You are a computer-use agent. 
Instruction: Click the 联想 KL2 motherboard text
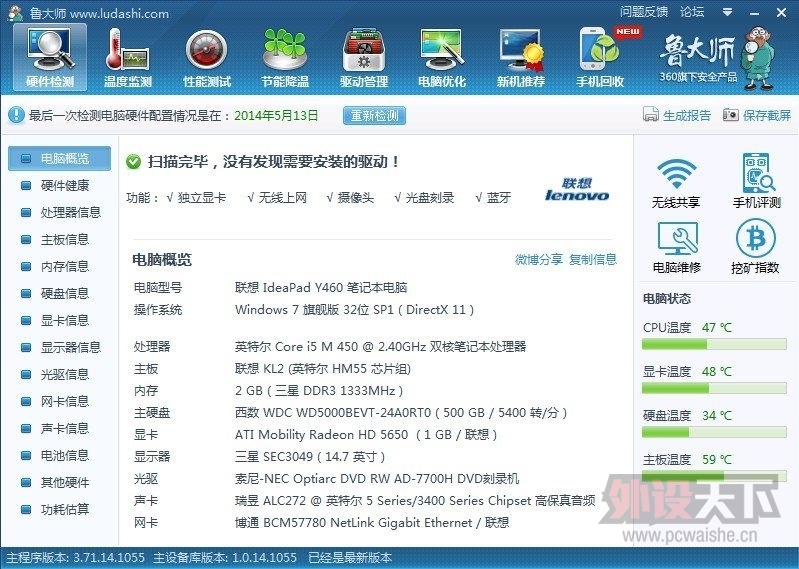click(323, 368)
